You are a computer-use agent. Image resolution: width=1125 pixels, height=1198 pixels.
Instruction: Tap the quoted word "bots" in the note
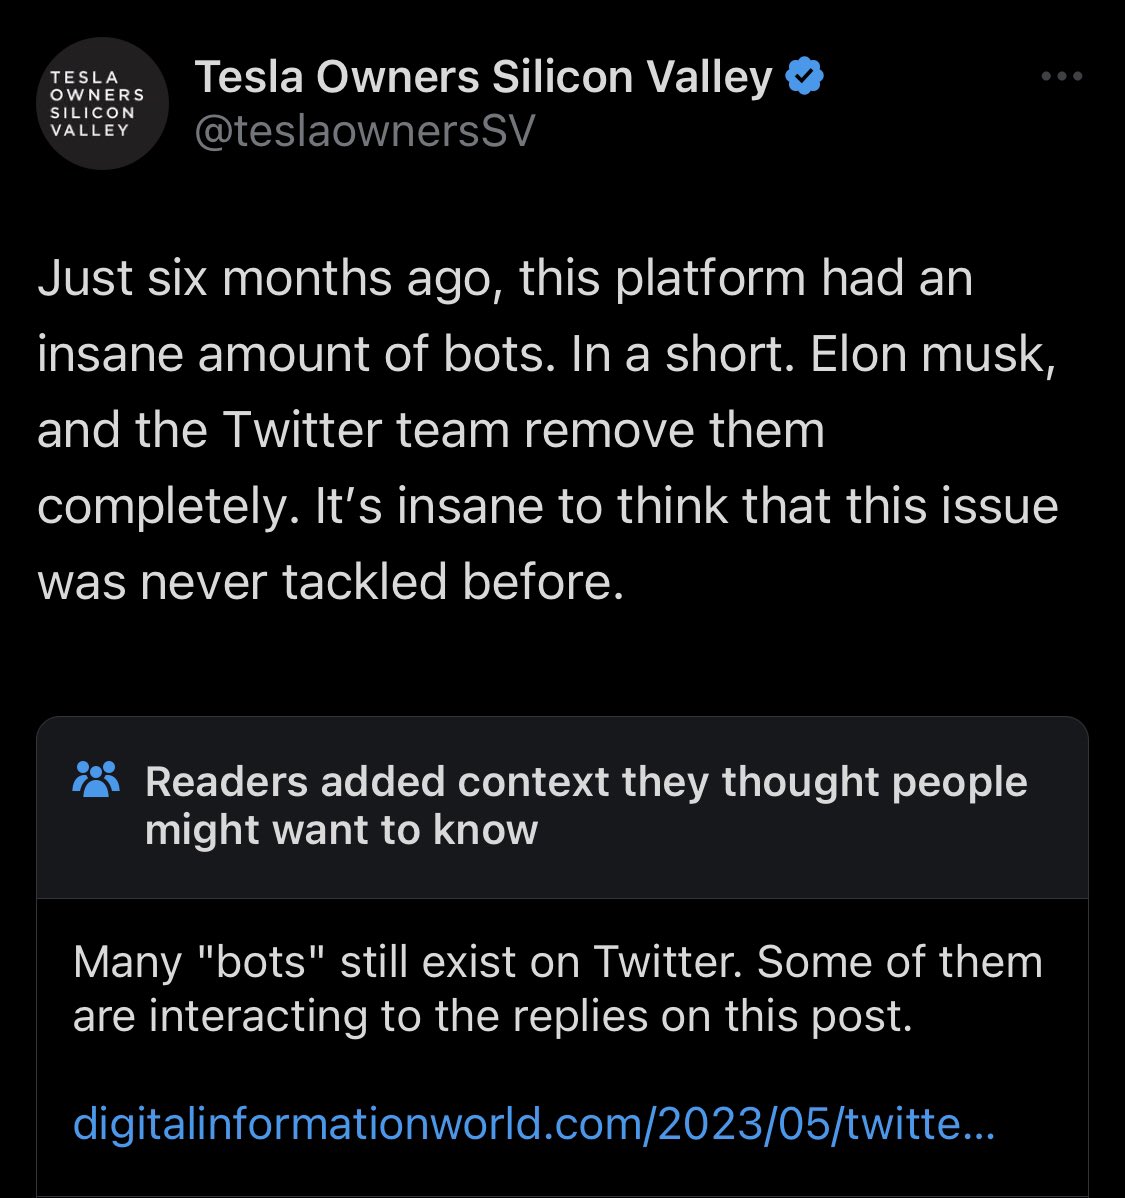point(261,961)
